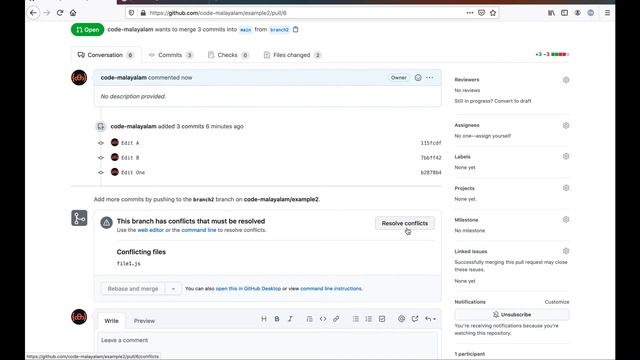Open the Edit B commit

[130, 158]
